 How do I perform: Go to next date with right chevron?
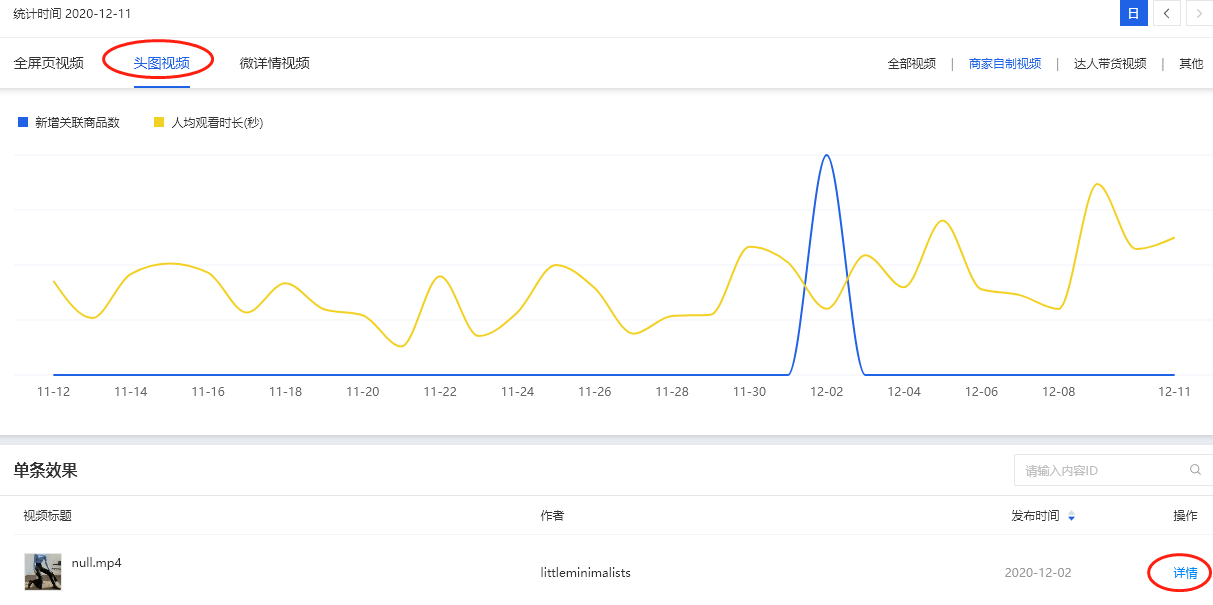coord(1199,13)
